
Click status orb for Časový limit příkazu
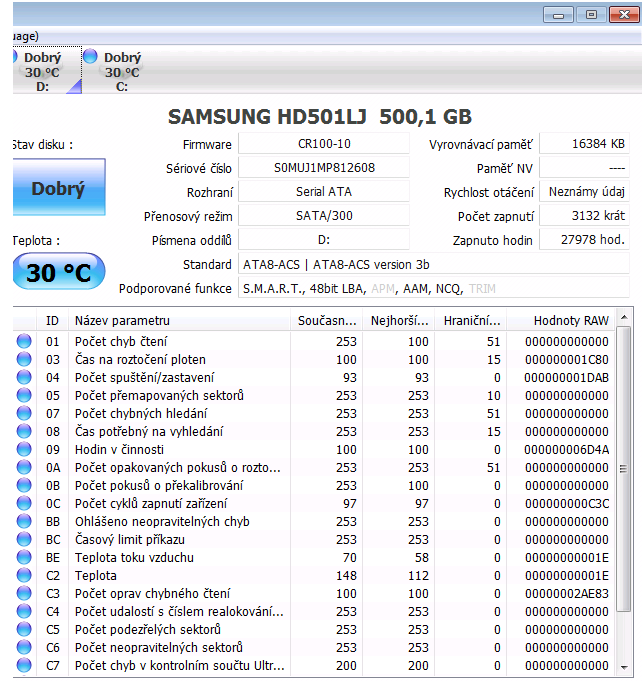(x=24, y=539)
